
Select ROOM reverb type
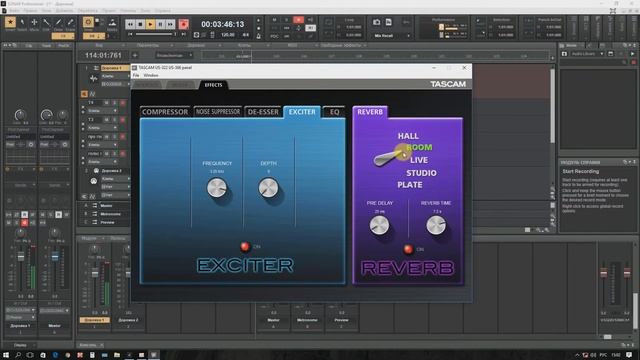419,147
